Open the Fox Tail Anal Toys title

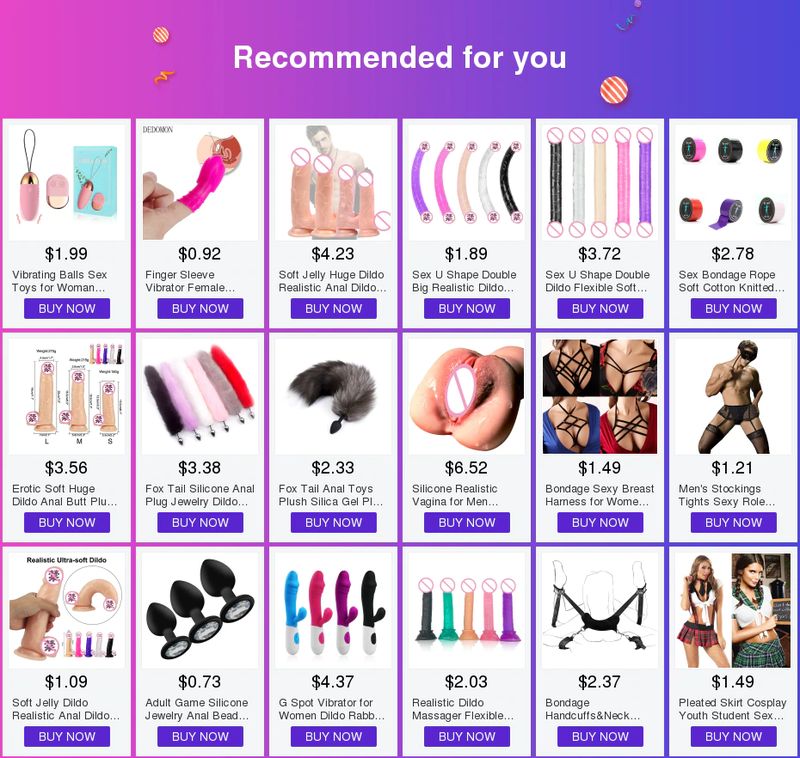[331, 495]
